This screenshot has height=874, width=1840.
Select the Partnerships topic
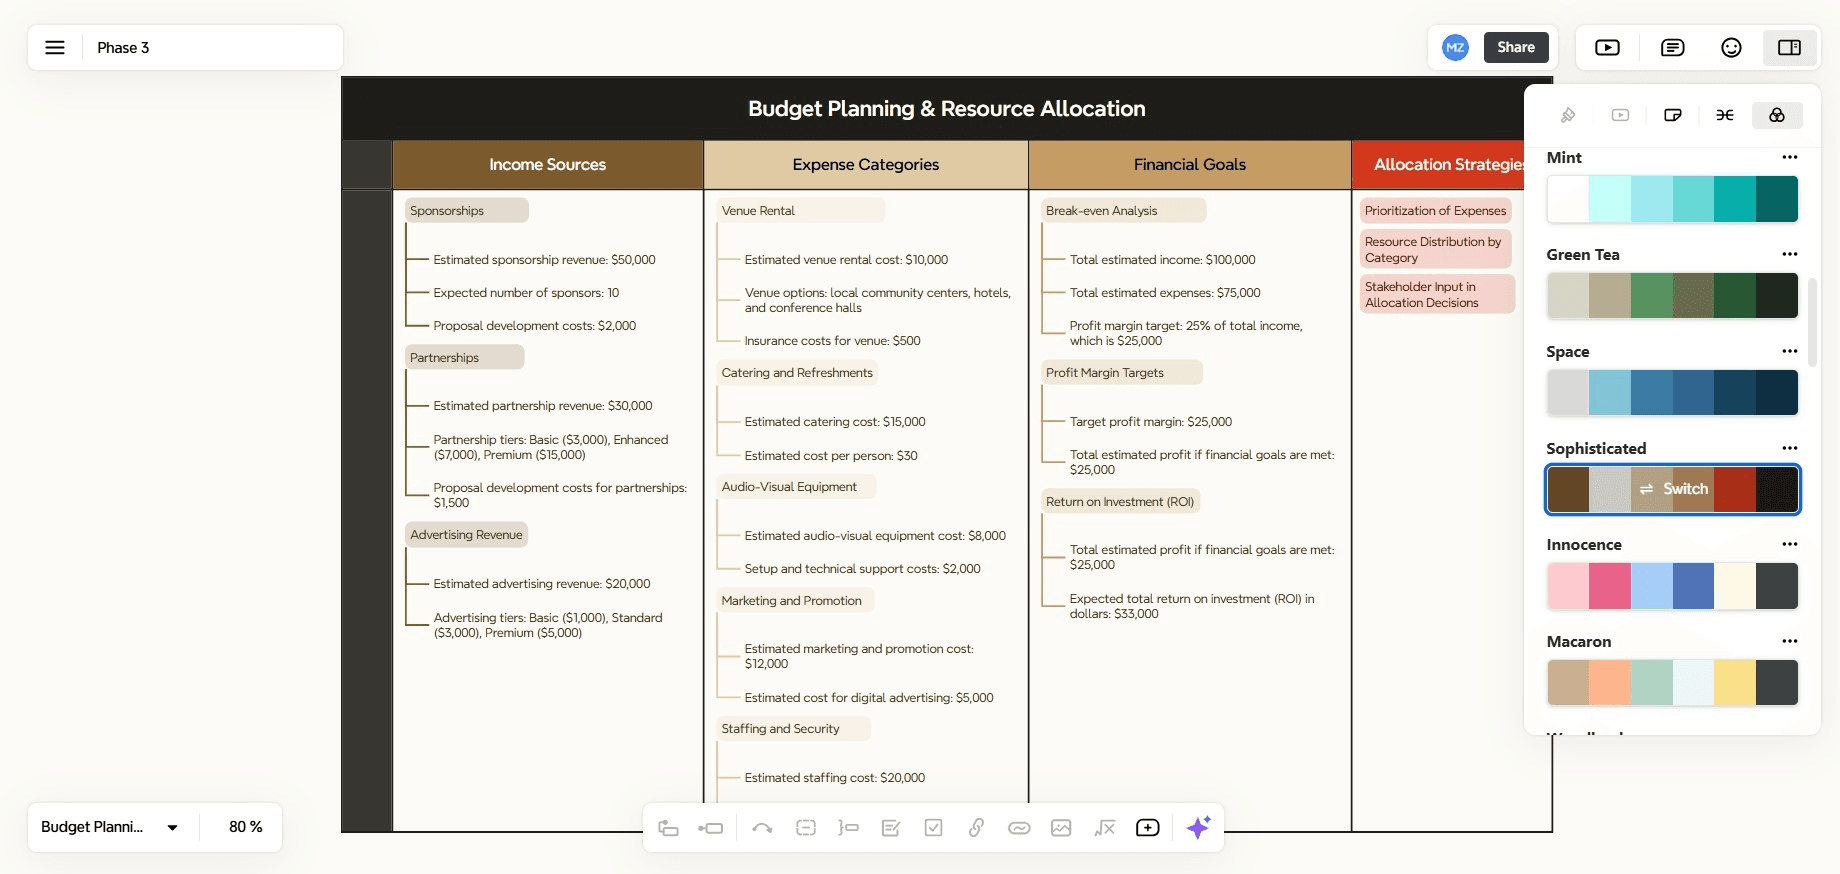(x=464, y=358)
